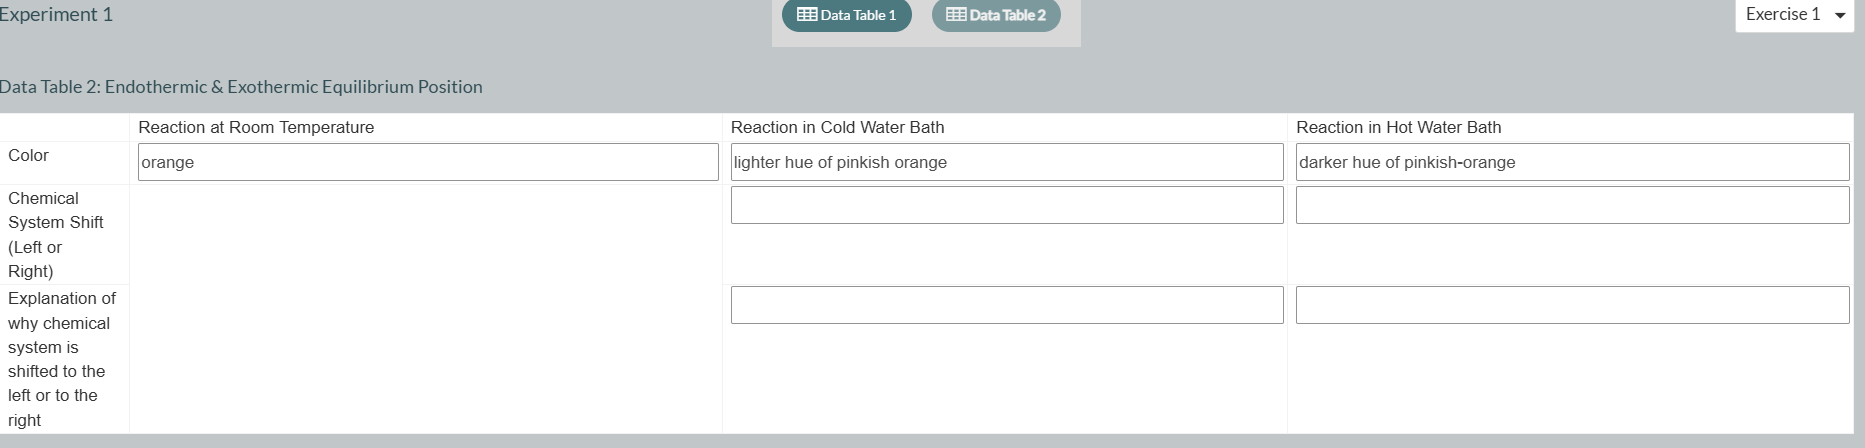This screenshot has width=1865, height=448.
Task: Select the cold water bath color field
Action: coord(1007,162)
